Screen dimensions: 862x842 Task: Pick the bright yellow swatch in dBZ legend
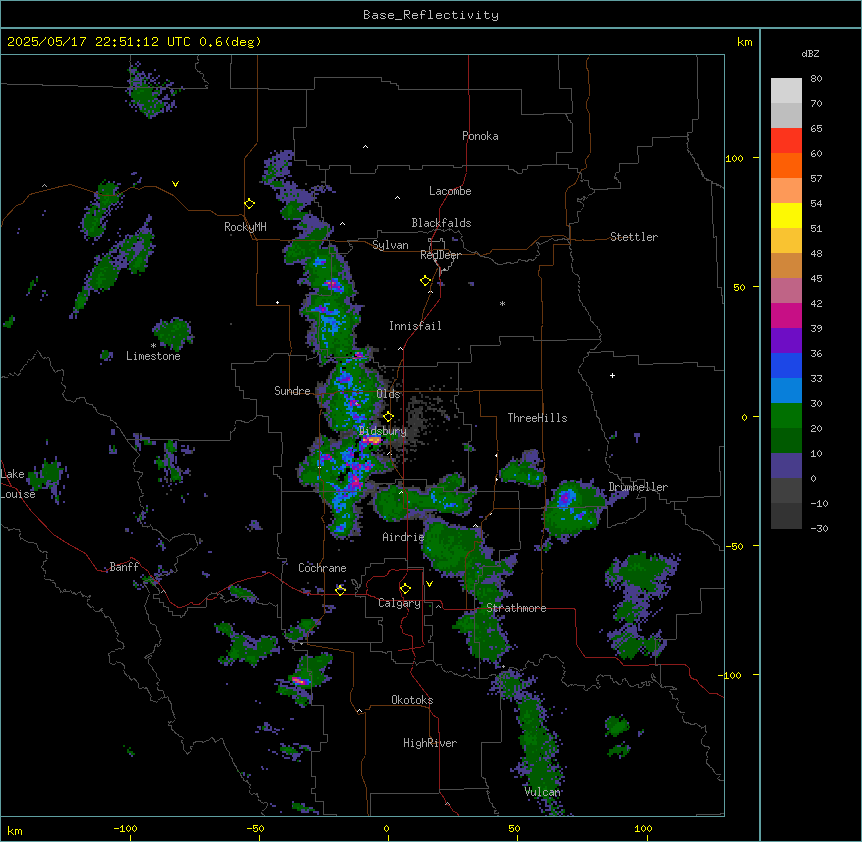pos(786,215)
